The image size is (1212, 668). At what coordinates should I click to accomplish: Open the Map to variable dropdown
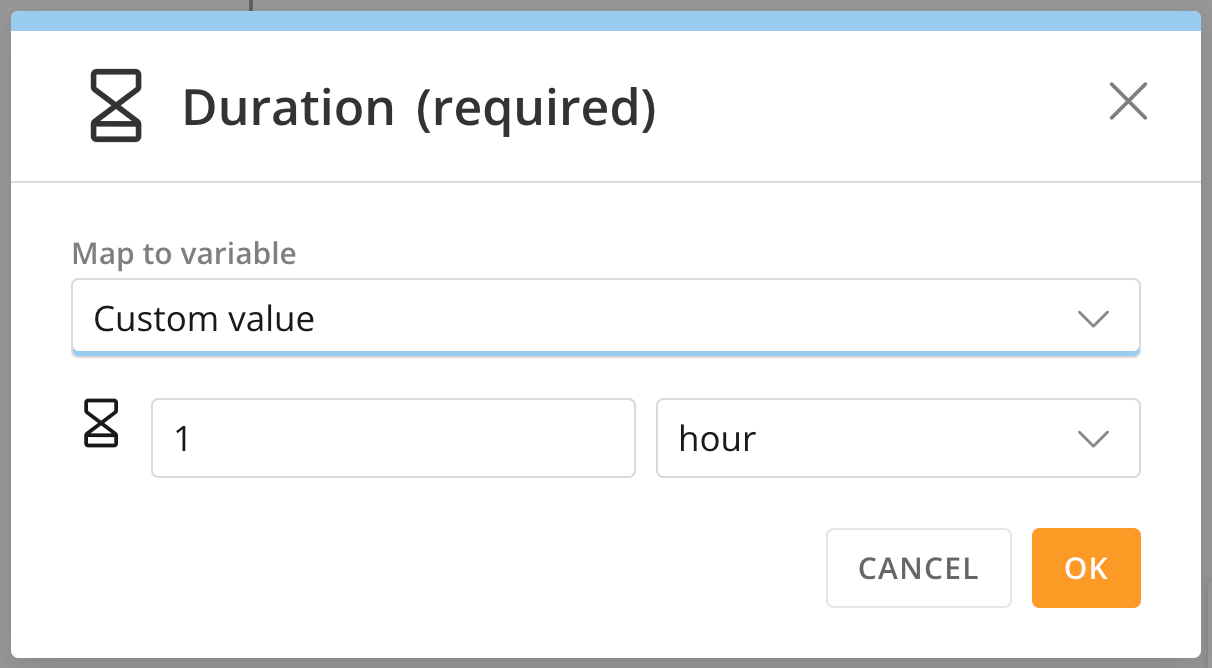pos(606,317)
